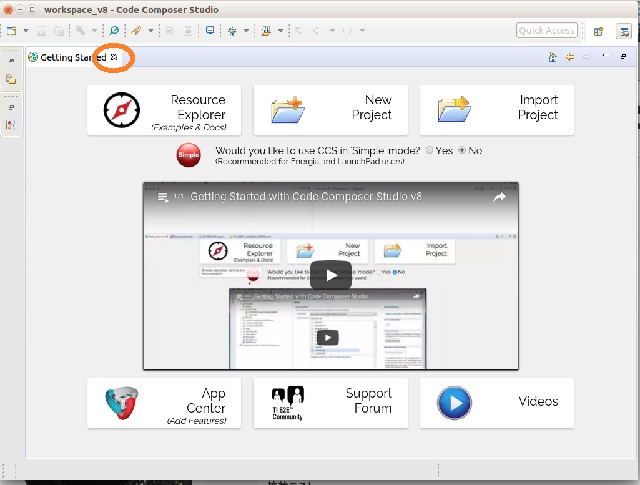This screenshot has height=485, width=640.
Task: Click the folder-arrow icon on Import Project
Action: [454, 109]
